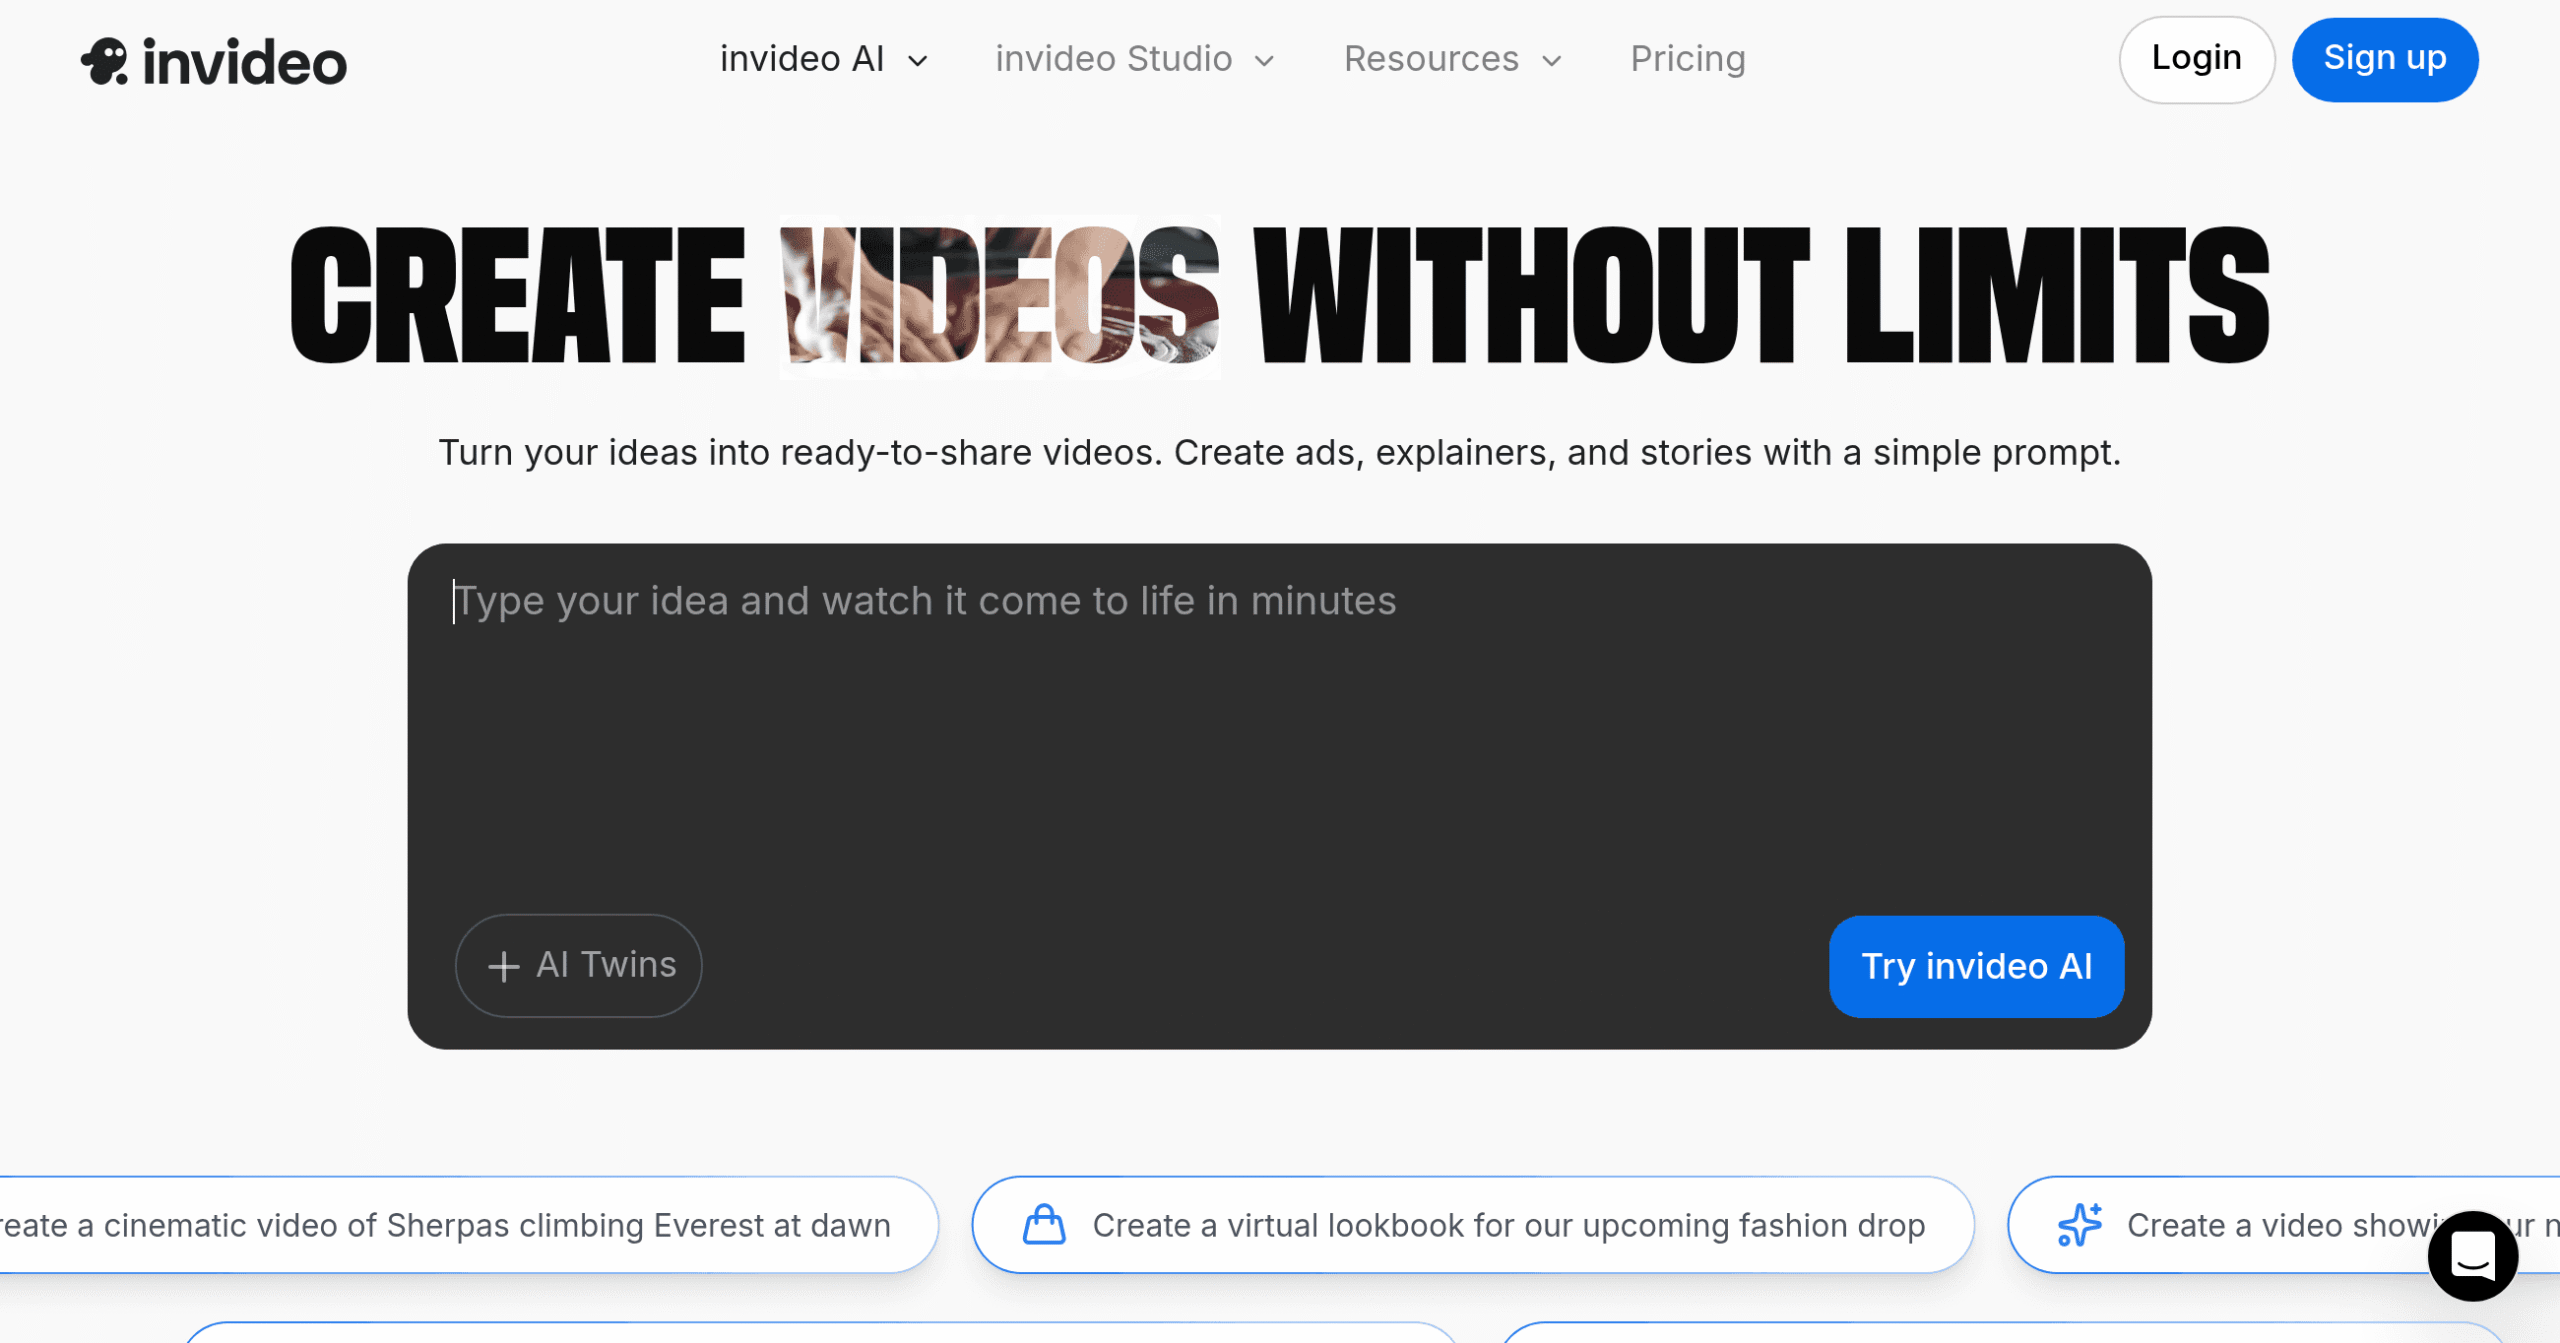
Task: Open the chat support bubble icon
Action: pos(2473,1255)
